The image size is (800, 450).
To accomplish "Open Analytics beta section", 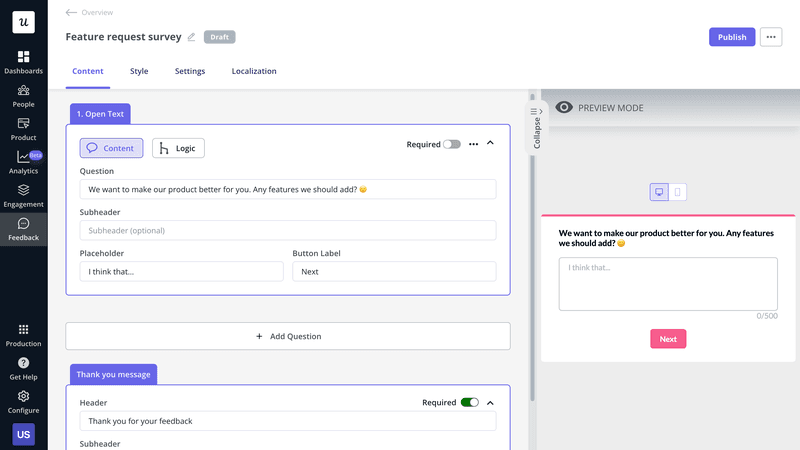I will [x=23, y=162].
